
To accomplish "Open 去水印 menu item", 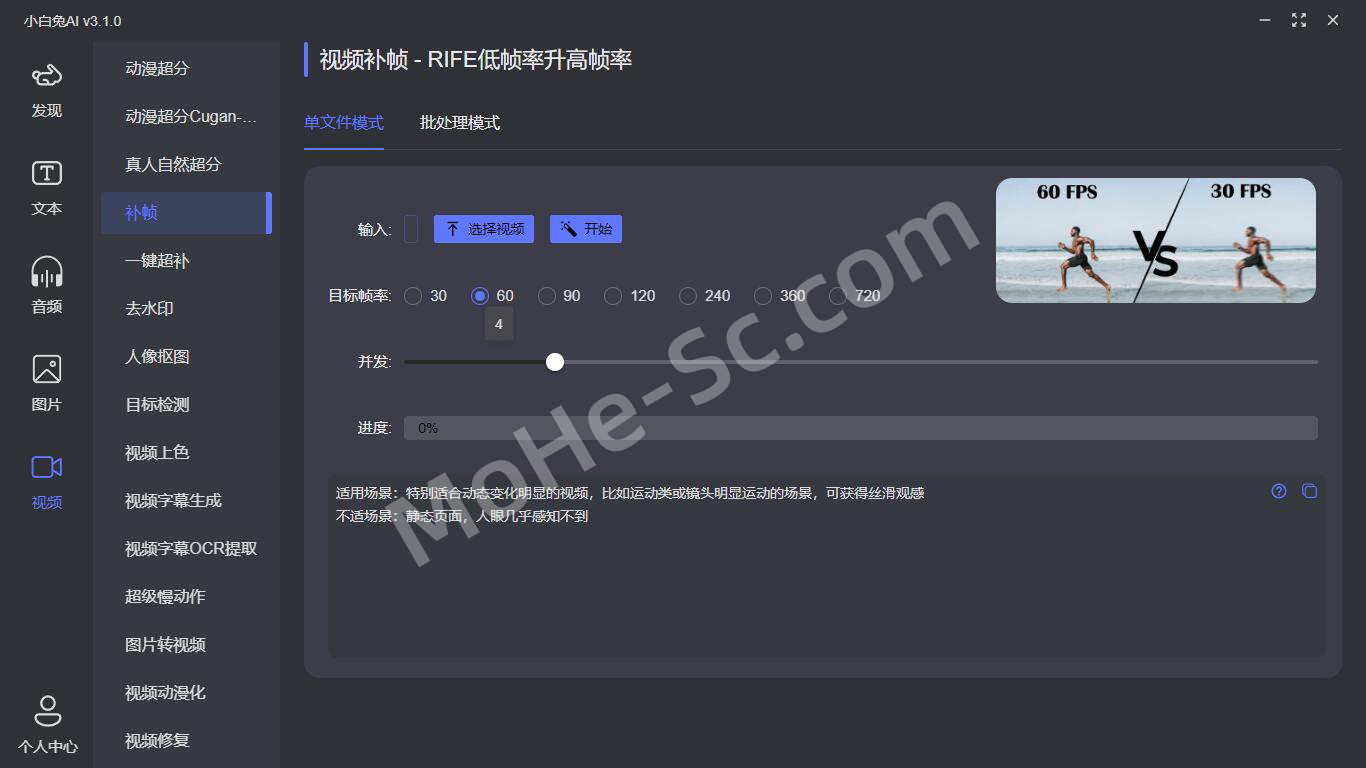I will [186, 309].
